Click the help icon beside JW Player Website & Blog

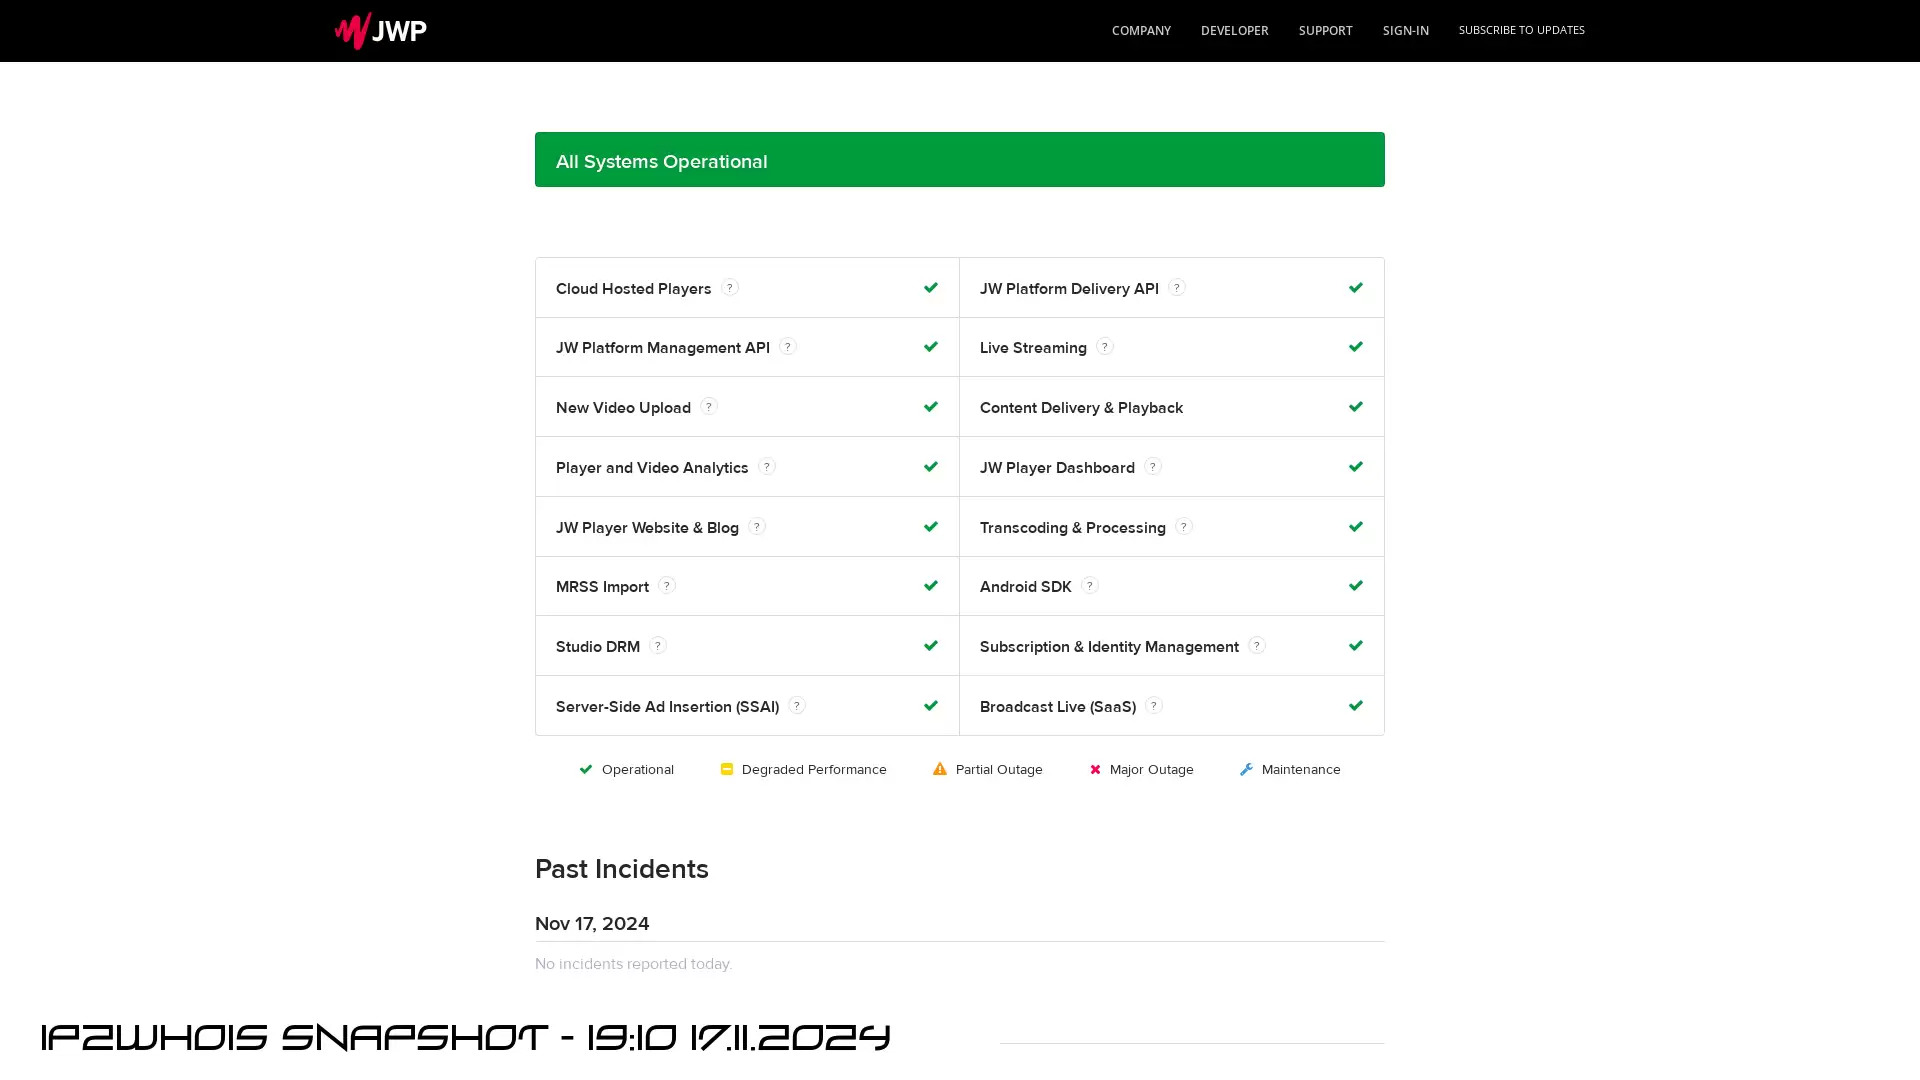point(757,527)
